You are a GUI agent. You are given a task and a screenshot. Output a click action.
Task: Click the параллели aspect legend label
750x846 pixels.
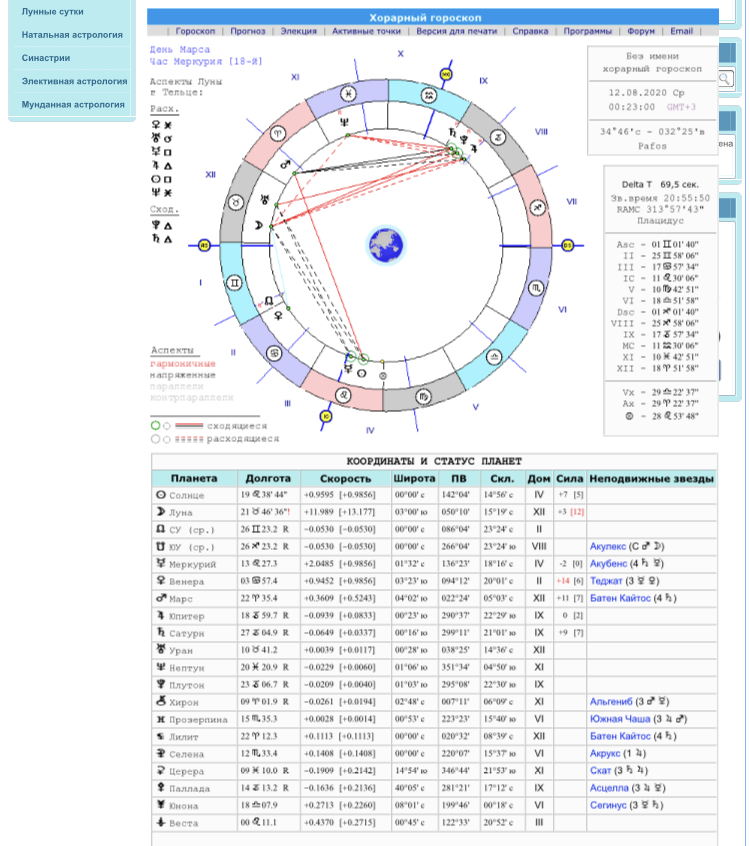coord(177,386)
